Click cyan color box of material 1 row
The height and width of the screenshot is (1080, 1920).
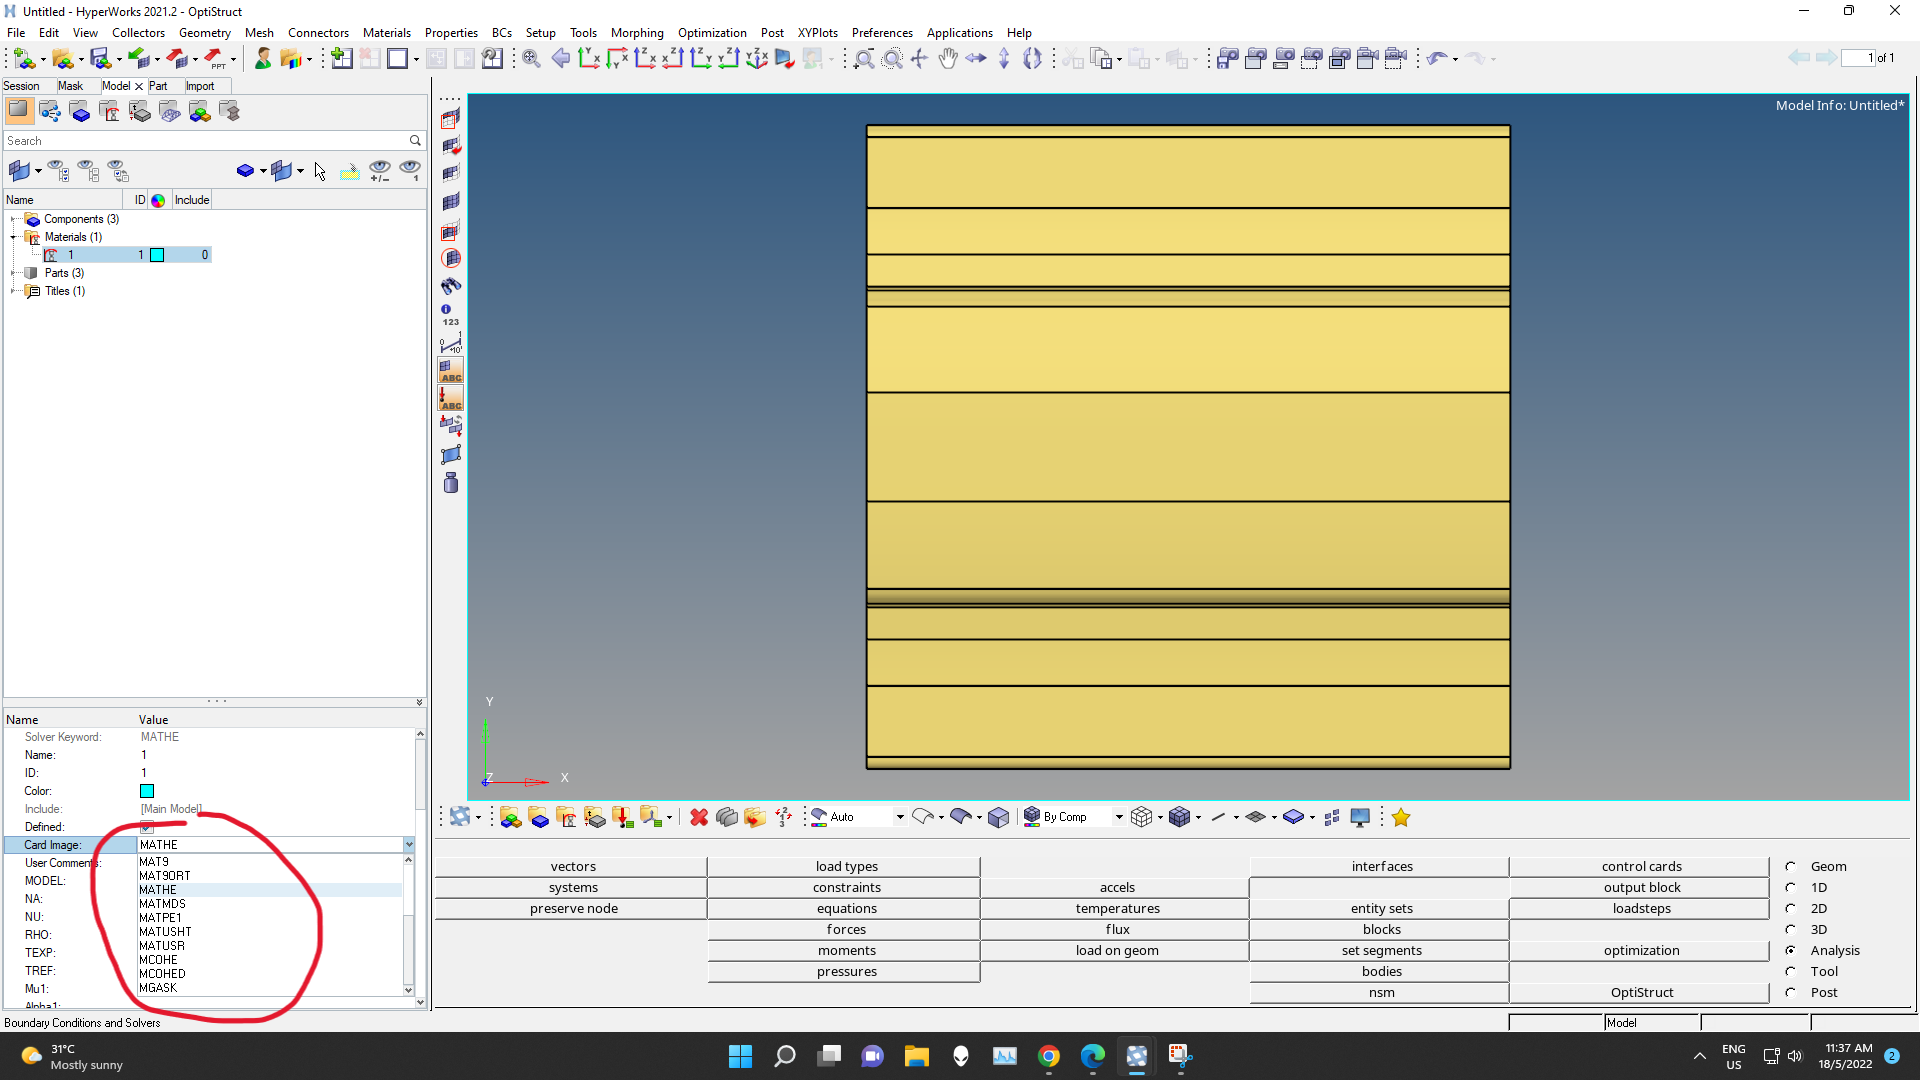(157, 255)
